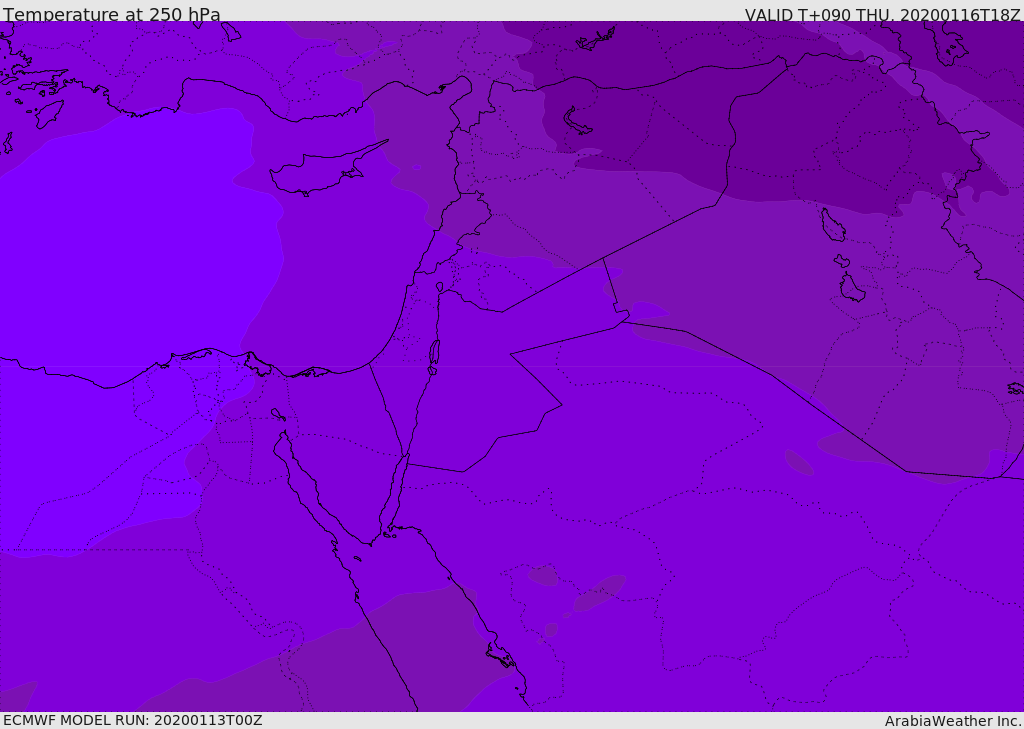
Task: Click the ArabiaWeather Inc credit text
Action: (x=952, y=721)
